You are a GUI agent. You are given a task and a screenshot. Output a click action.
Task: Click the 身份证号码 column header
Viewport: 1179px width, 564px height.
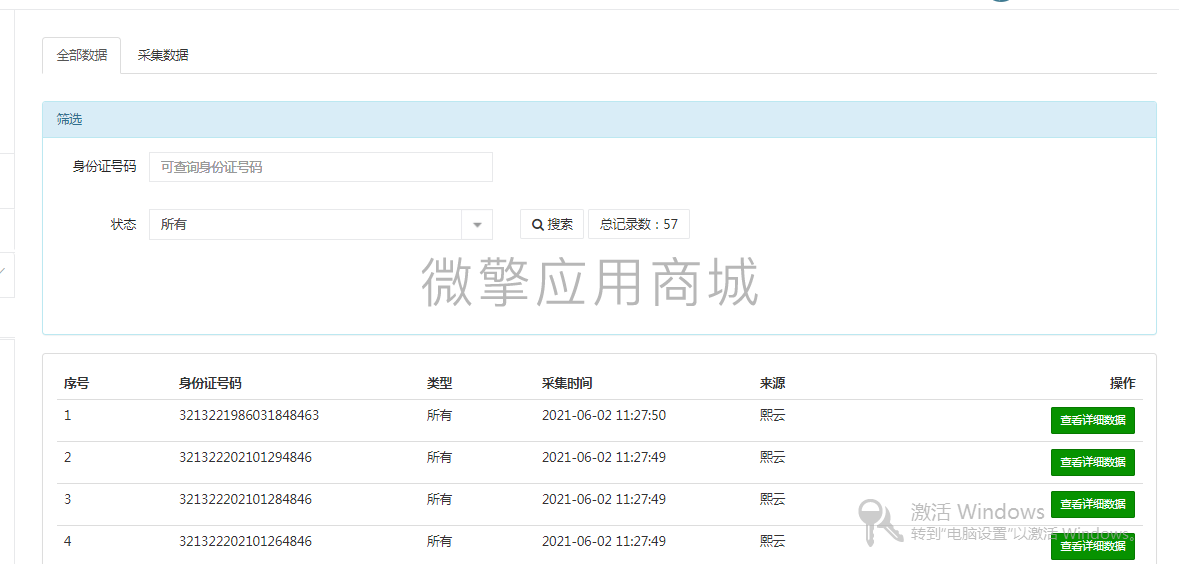pyautogui.click(x=211, y=384)
